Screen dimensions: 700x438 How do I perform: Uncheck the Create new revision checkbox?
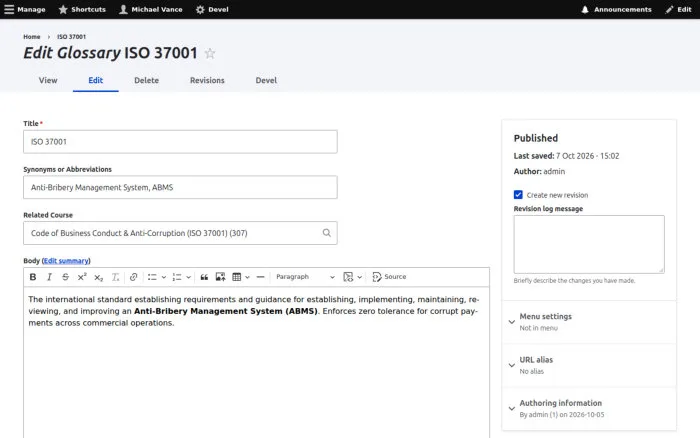point(518,195)
